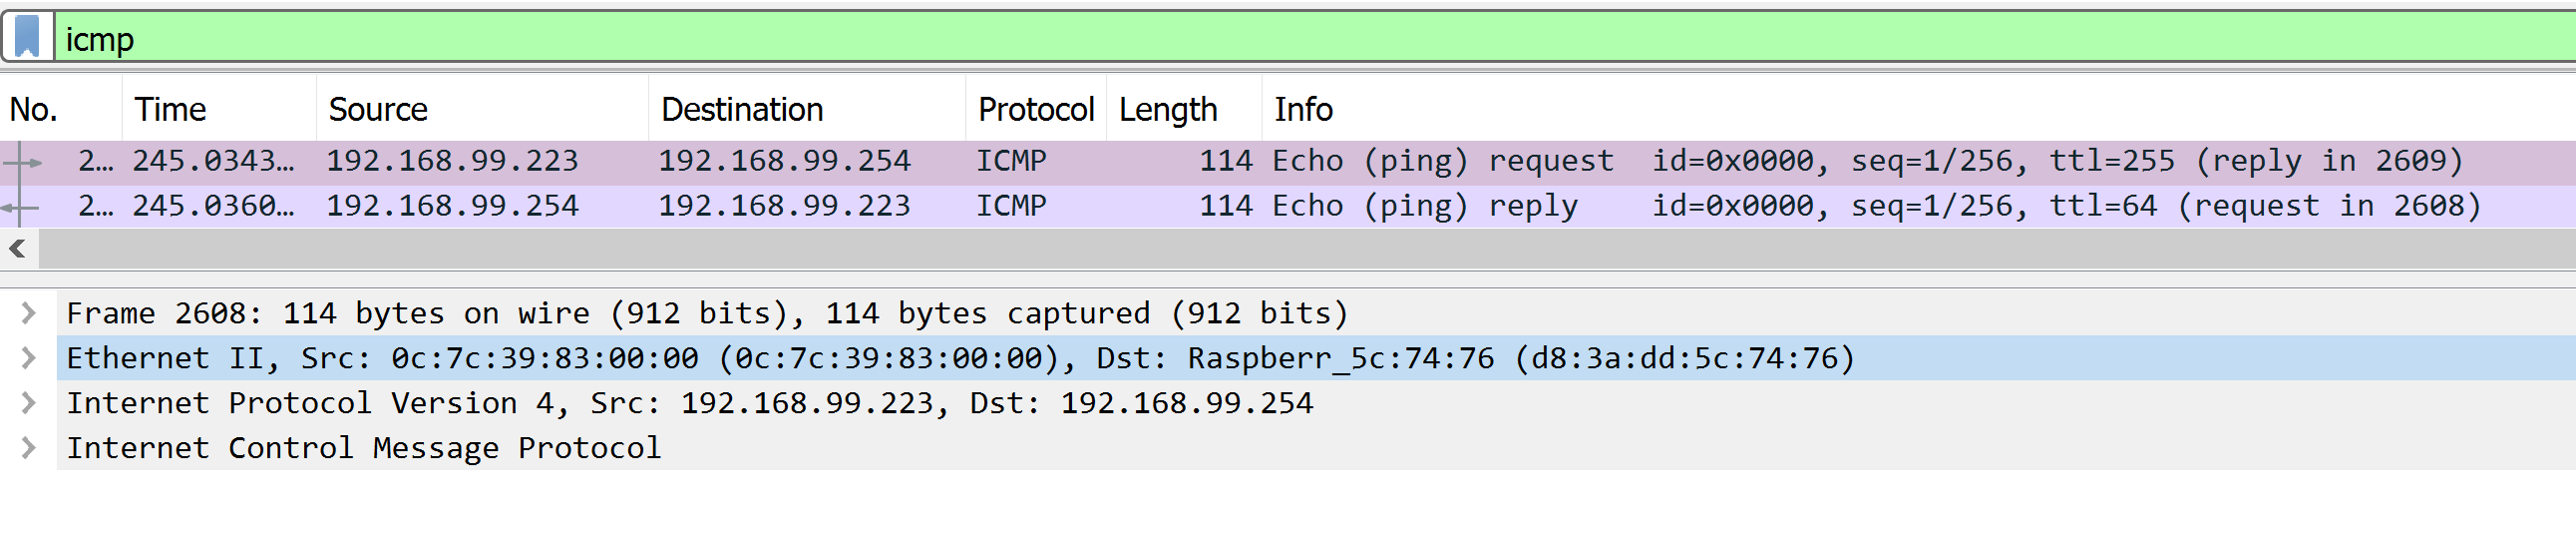
Task: Expand the Ethernet II section
Action: pyautogui.click(x=29, y=358)
